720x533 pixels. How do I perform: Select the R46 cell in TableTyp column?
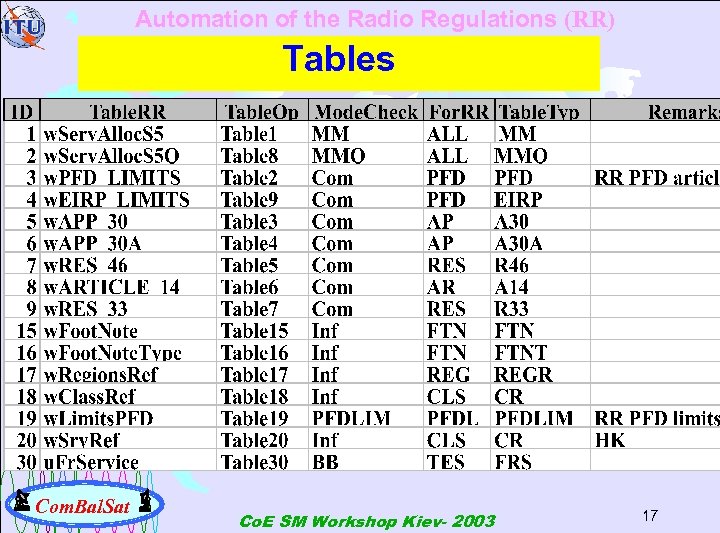pyautogui.click(x=542, y=265)
